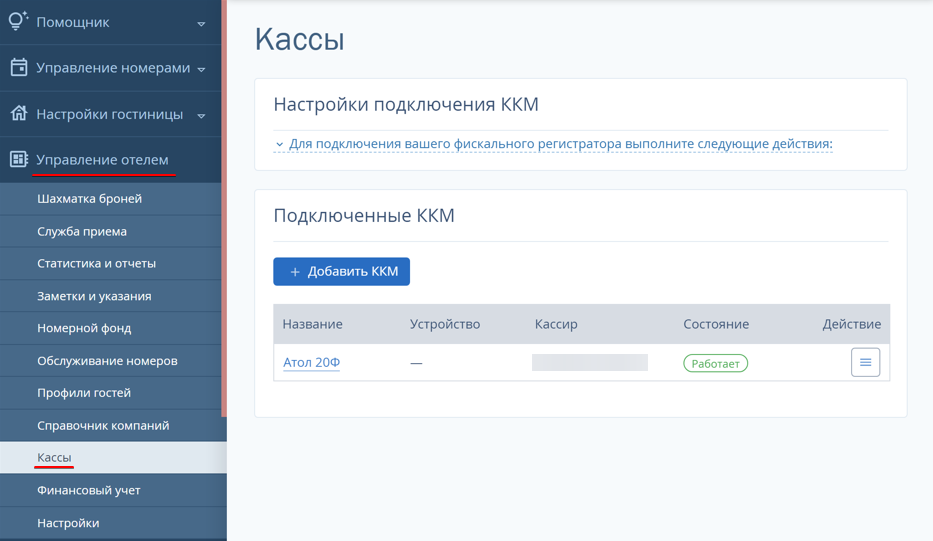
Task: Click the calendar icon for Управление номерами
Action: click(x=18, y=67)
